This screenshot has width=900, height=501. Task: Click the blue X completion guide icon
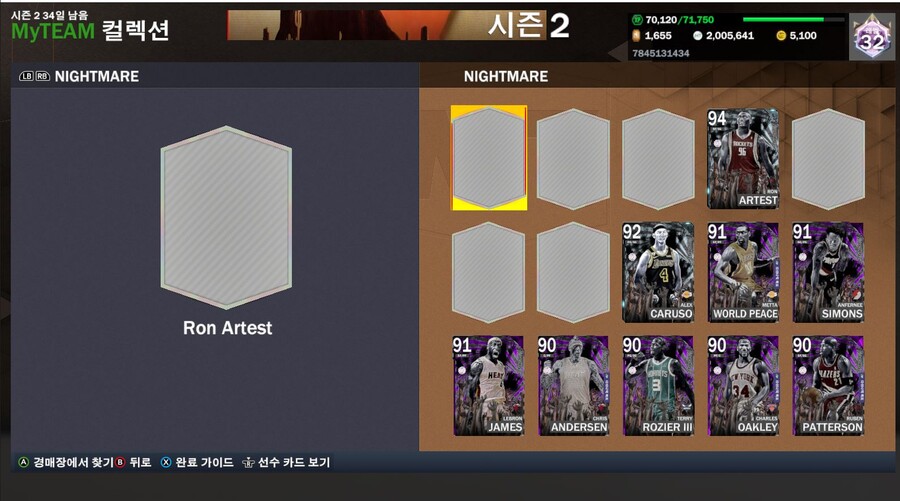point(166,463)
